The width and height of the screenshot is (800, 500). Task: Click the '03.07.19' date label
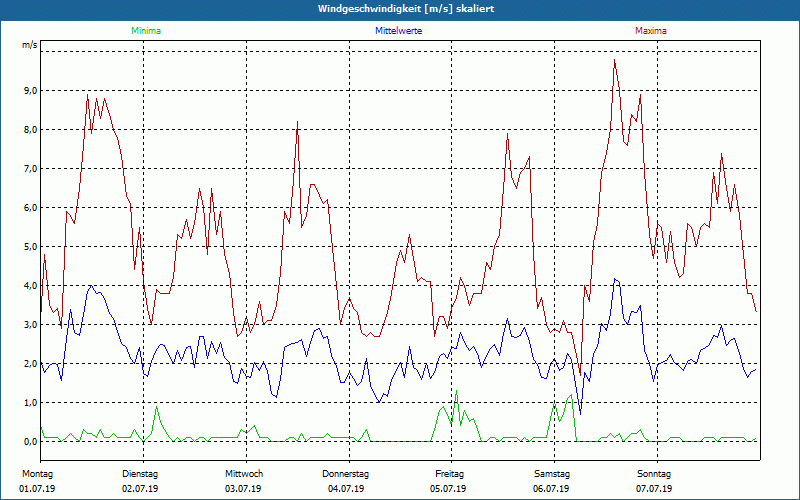243,489
